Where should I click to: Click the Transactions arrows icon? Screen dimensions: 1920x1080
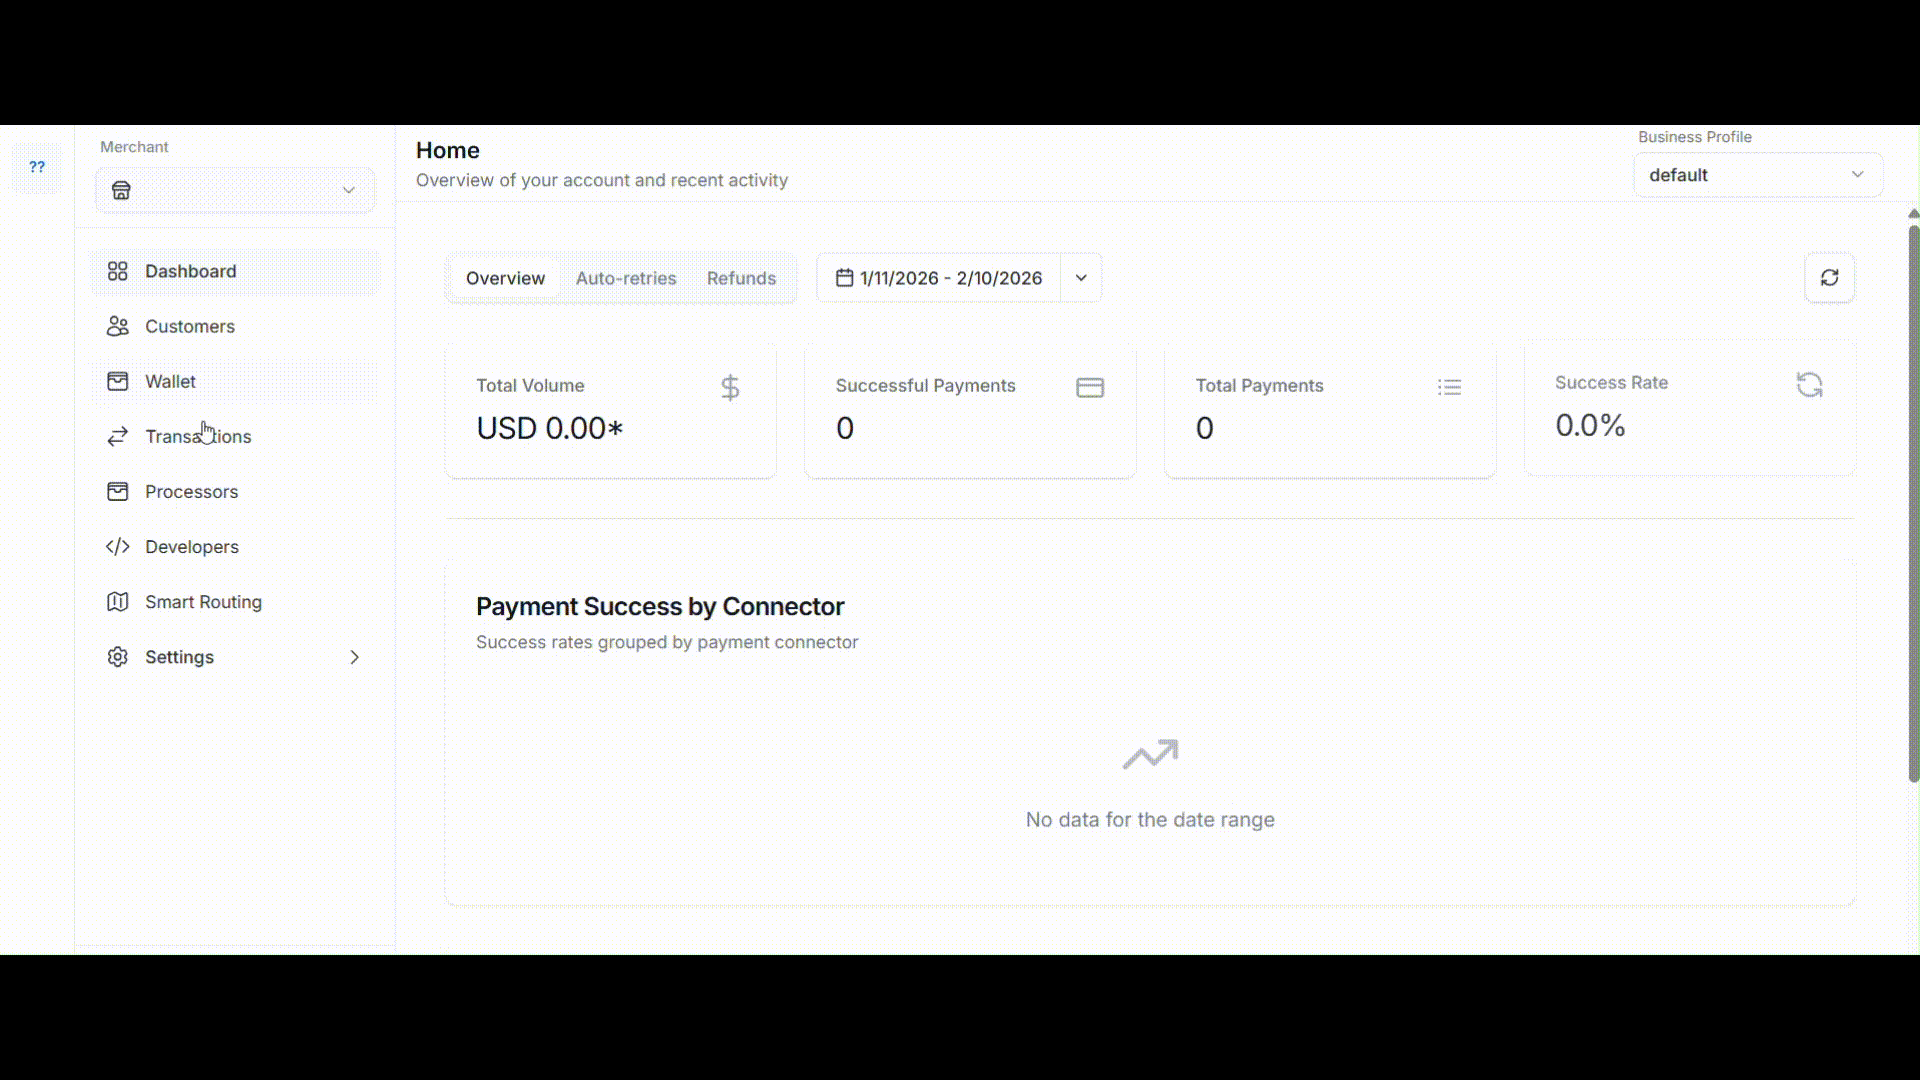117,436
